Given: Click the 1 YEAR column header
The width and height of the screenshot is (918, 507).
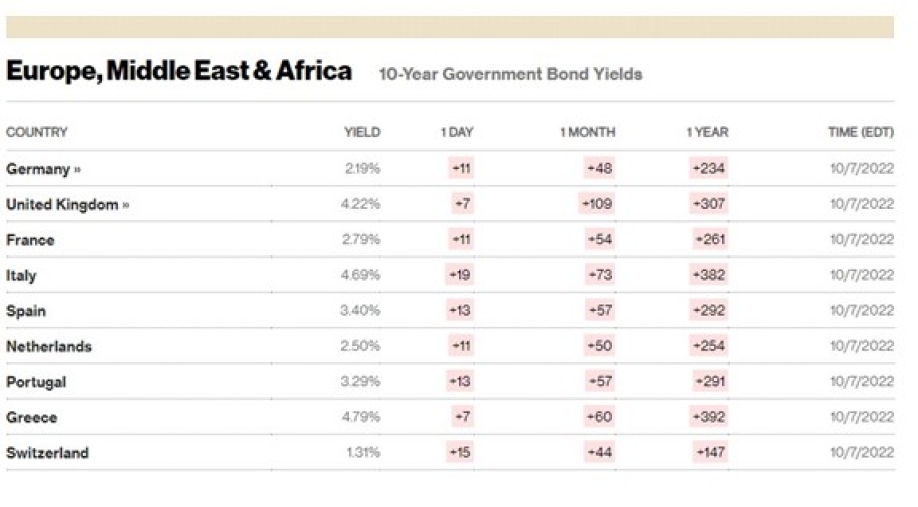Looking at the screenshot, I should tap(707, 132).
